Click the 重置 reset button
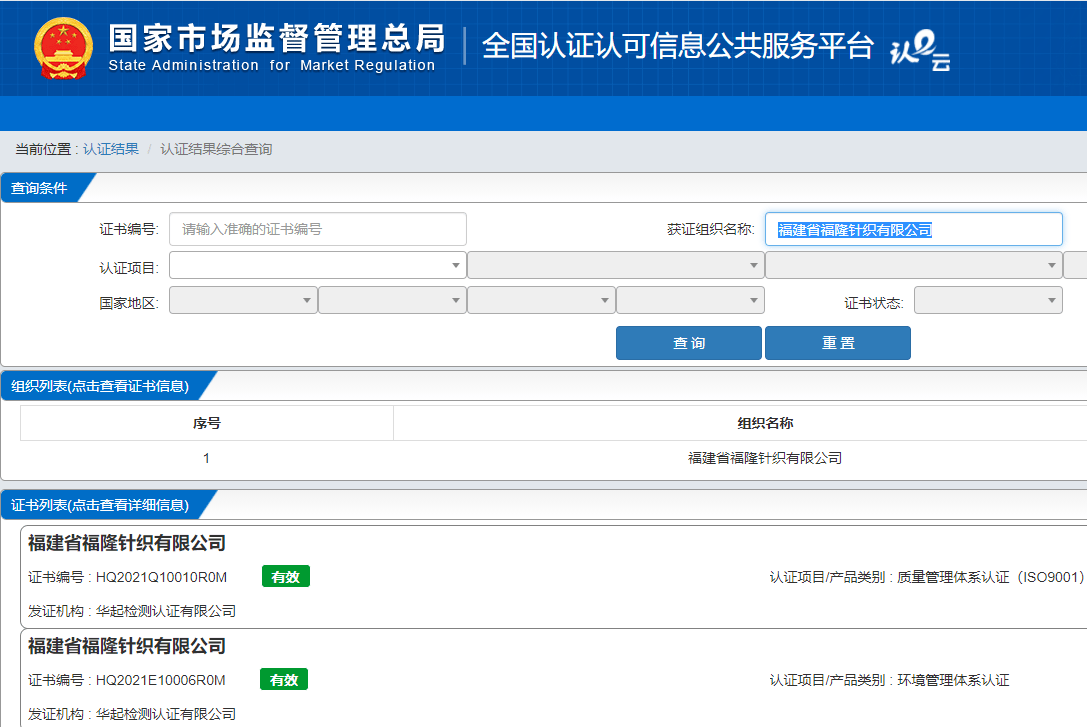Viewport: 1087px width, 727px height. tap(838, 343)
